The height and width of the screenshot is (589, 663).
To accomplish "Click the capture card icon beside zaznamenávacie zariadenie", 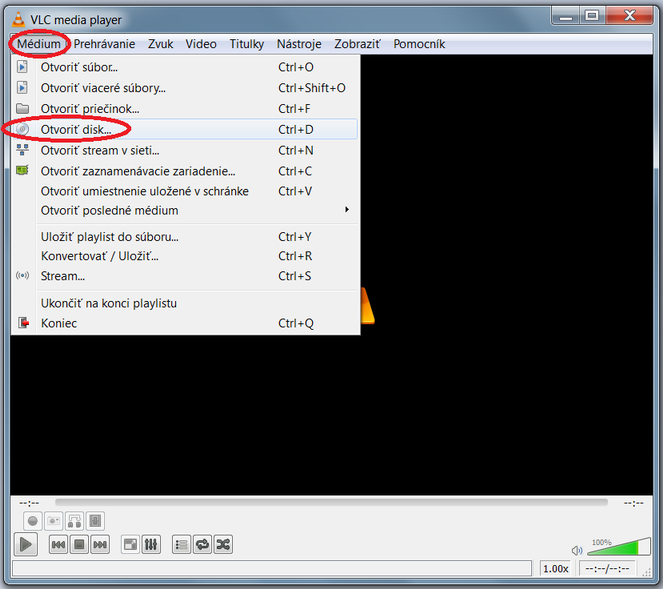I will coord(22,170).
